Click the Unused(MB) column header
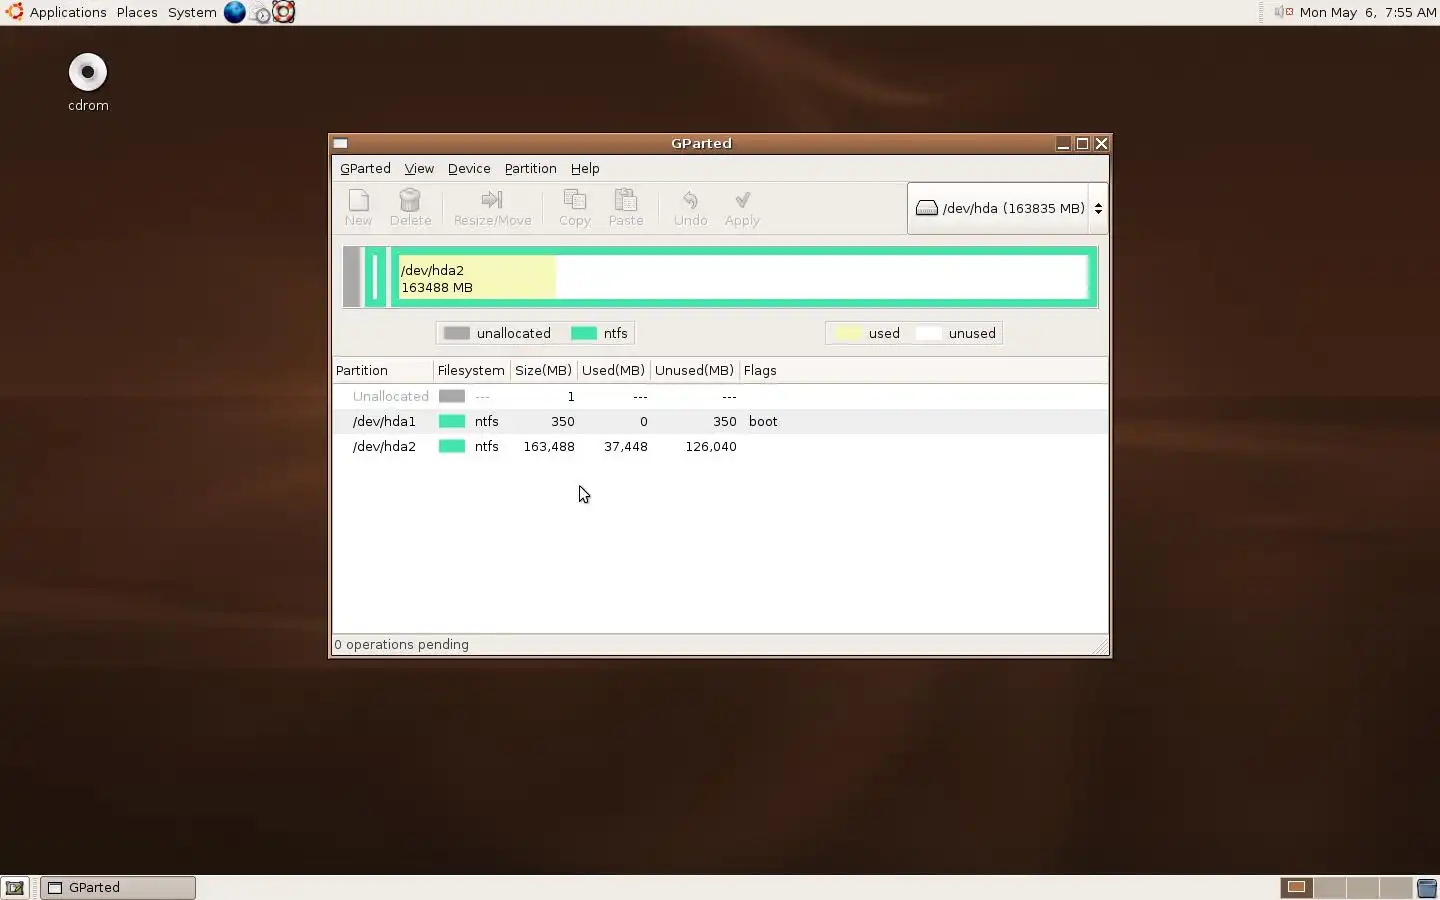 [694, 370]
